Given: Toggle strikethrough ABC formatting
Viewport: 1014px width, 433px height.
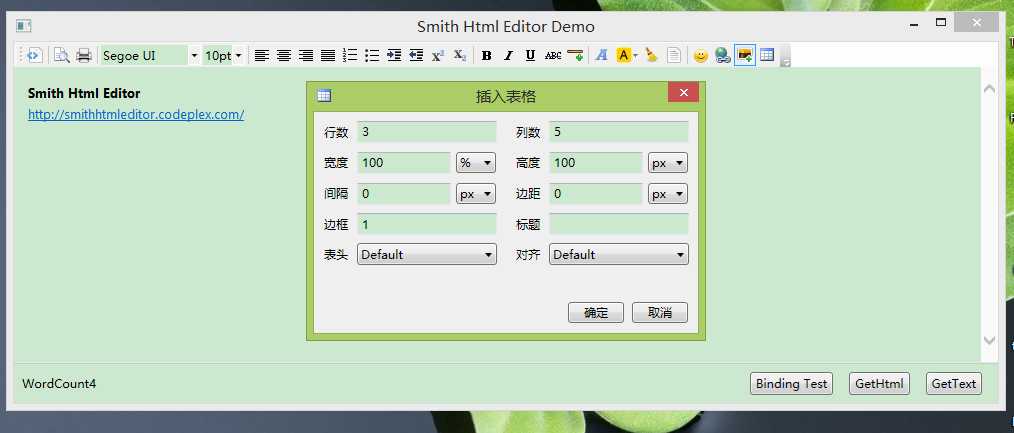Looking at the screenshot, I should [x=553, y=56].
